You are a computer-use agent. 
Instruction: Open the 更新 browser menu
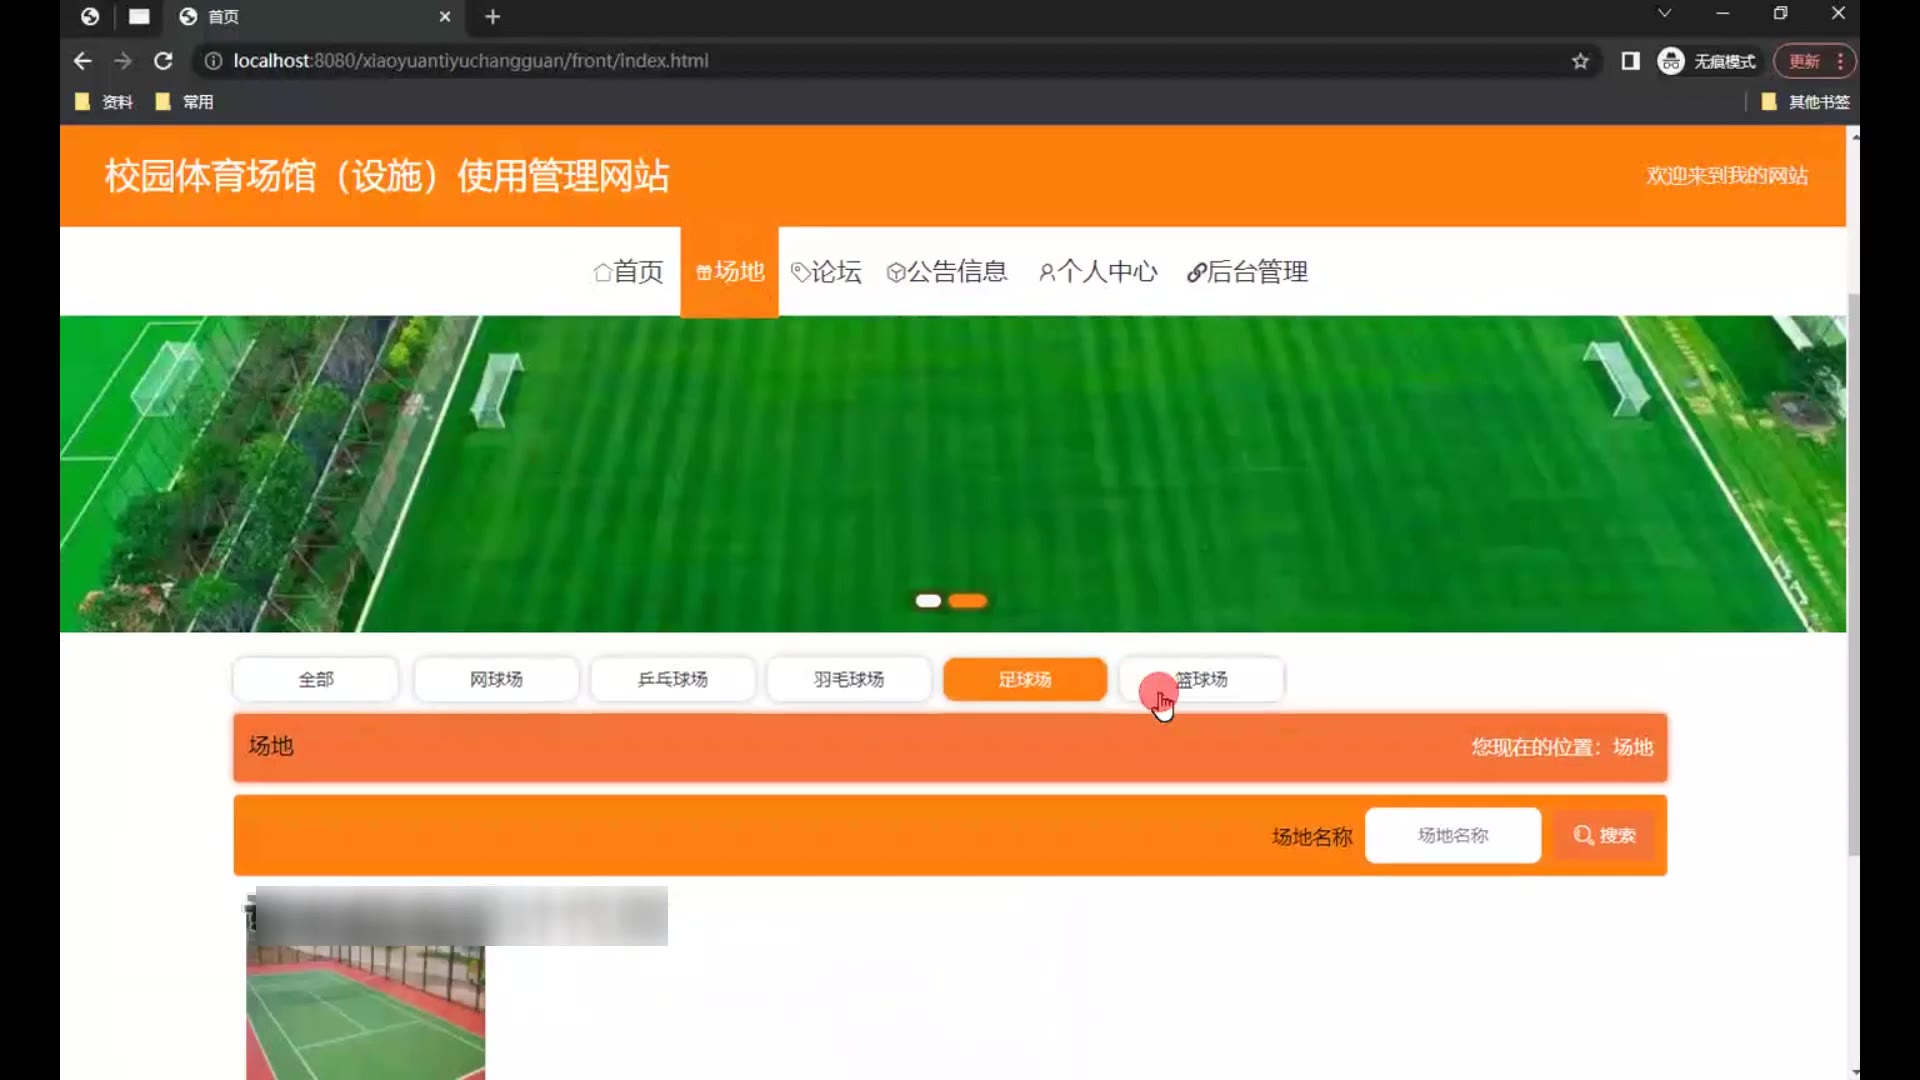click(x=1814, y=61)
